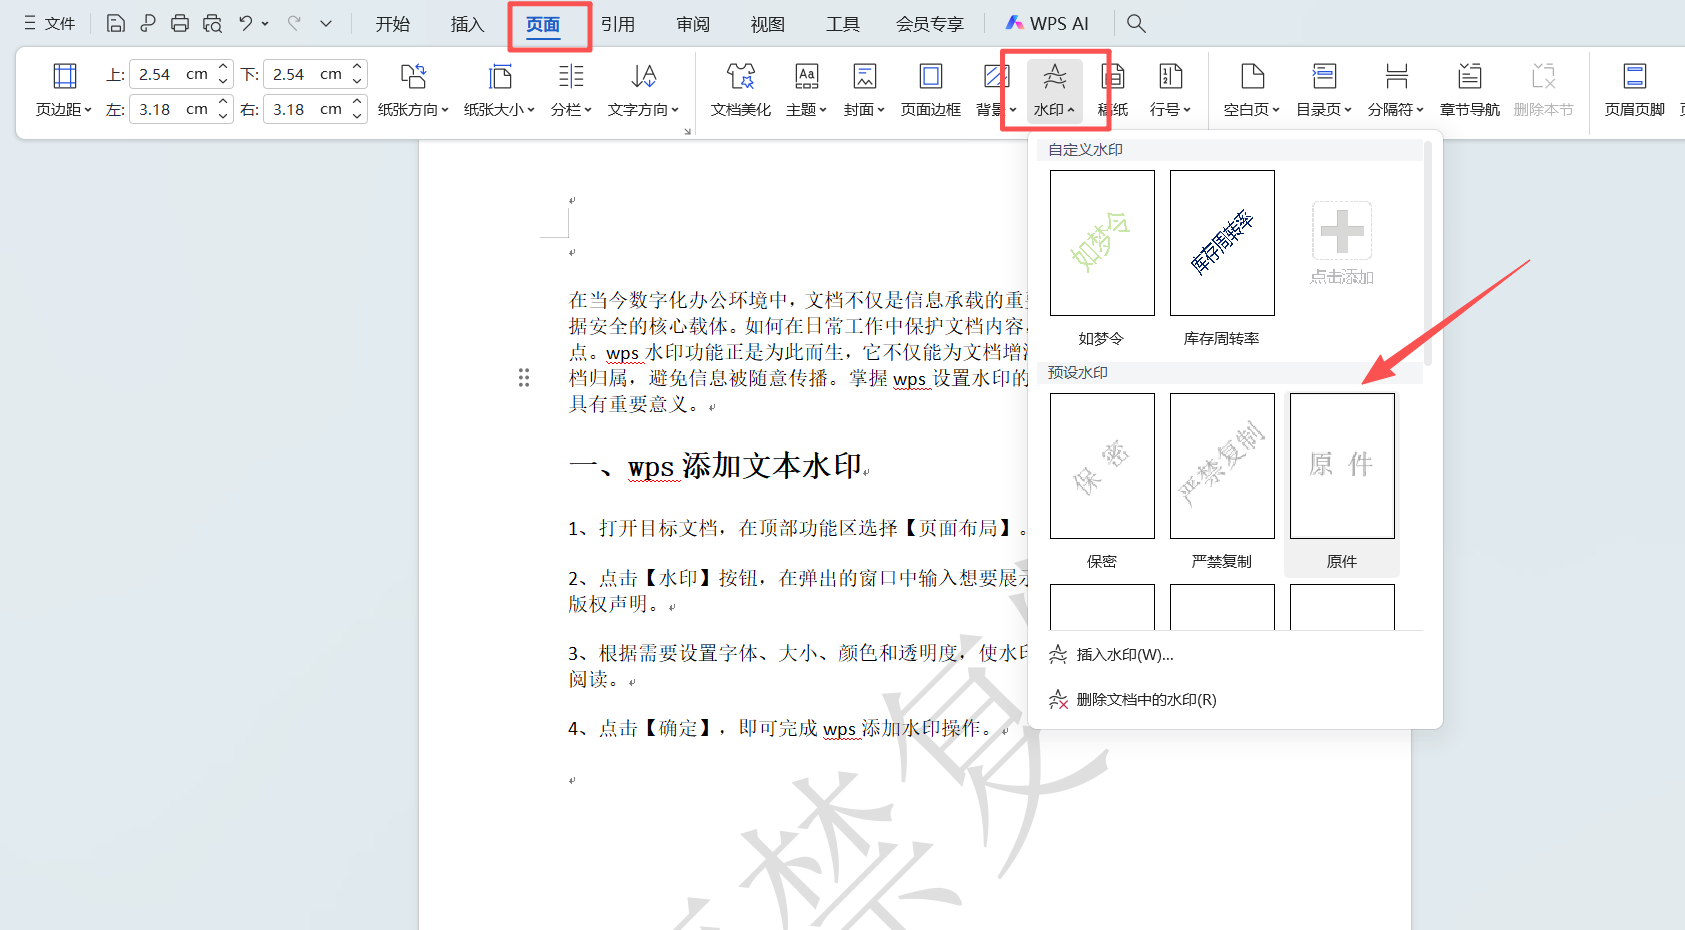Insert a 空白页 blank page

point(1252,90)
